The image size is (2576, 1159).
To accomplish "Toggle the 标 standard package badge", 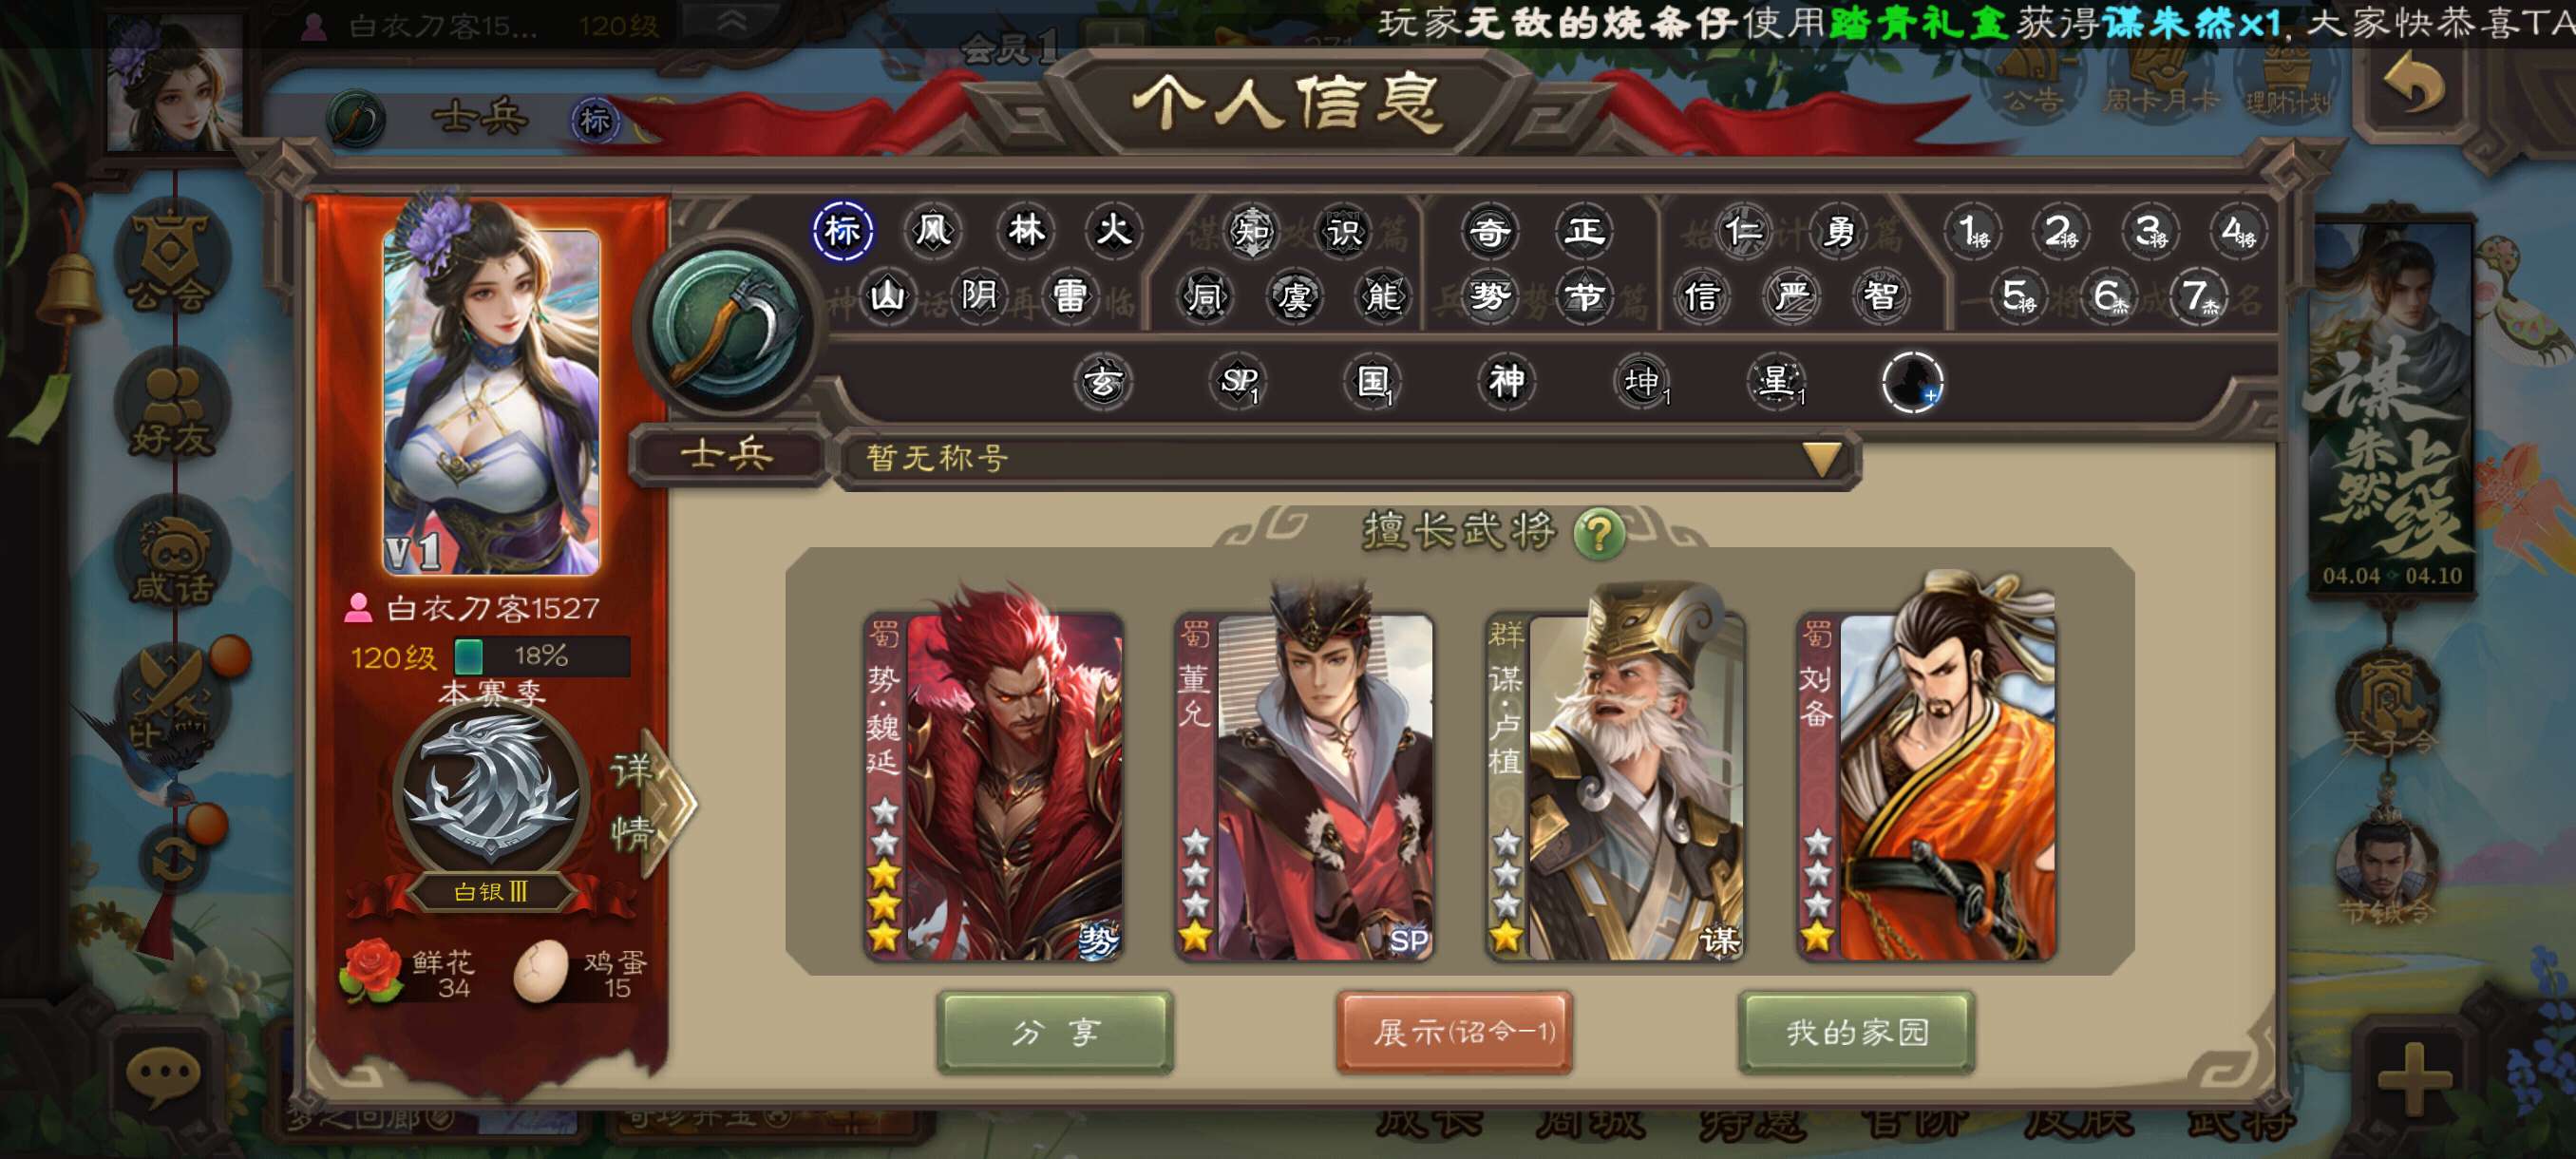I will tap(842, 231).
